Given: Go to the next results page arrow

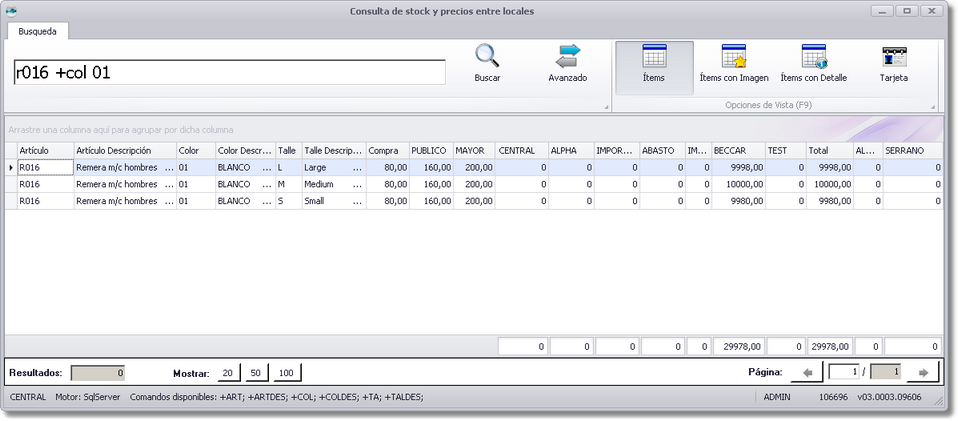Looking at the screenshot, I should (923, 373).
